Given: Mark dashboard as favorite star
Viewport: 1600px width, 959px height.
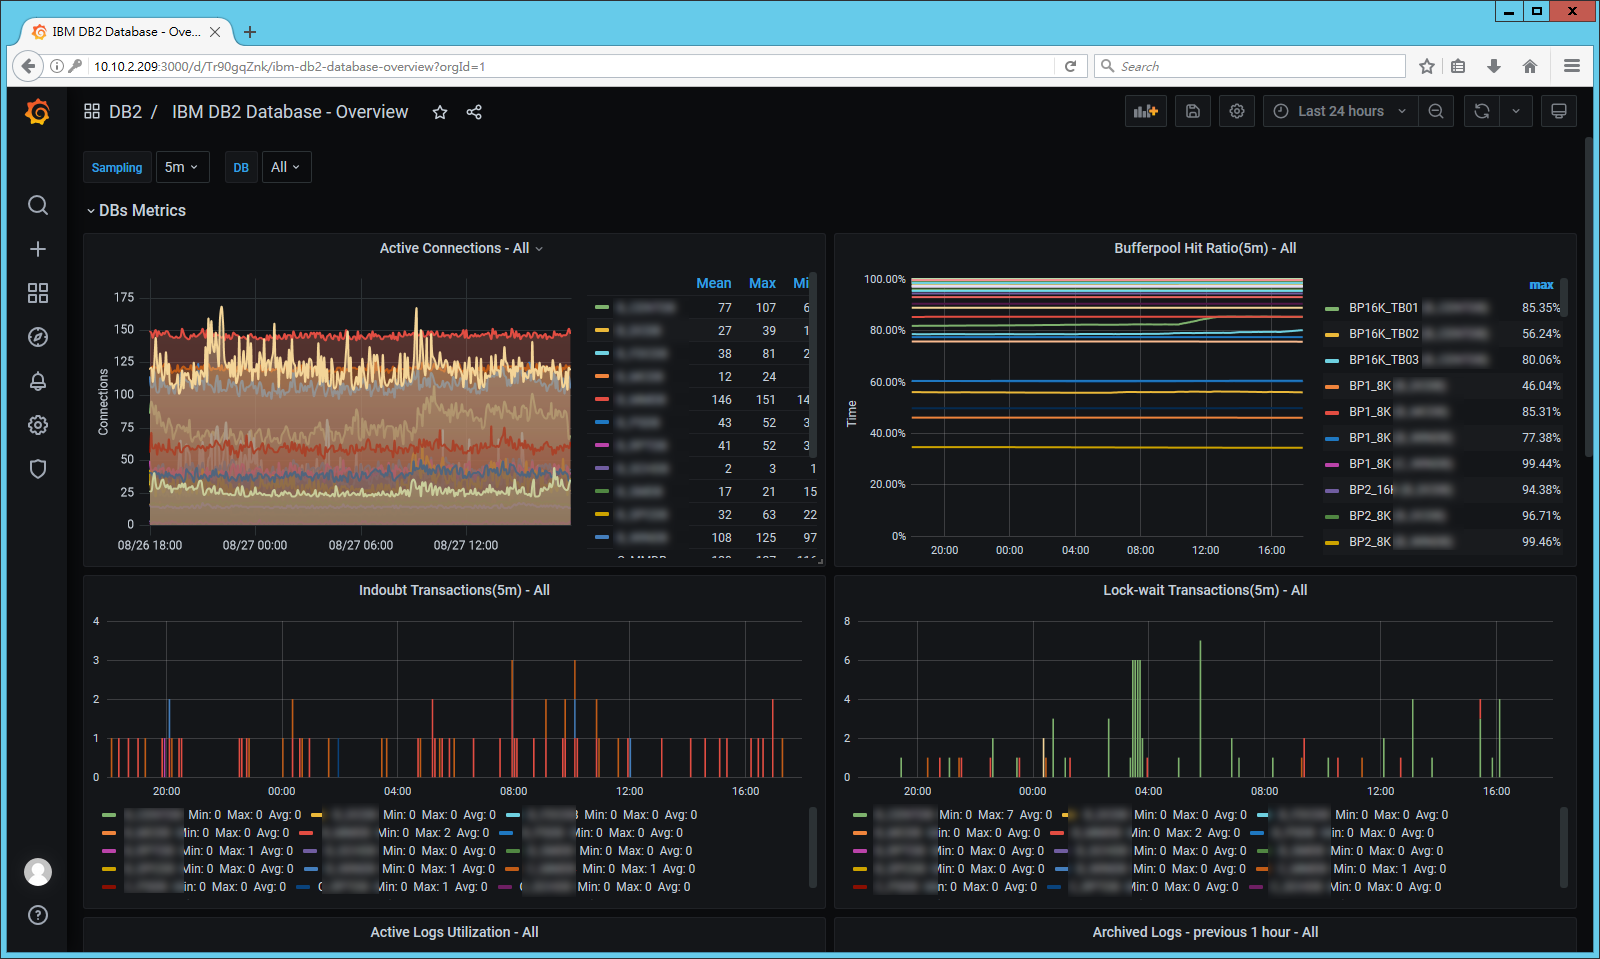Looking at the screenshot, I should (x=440, y=112).
